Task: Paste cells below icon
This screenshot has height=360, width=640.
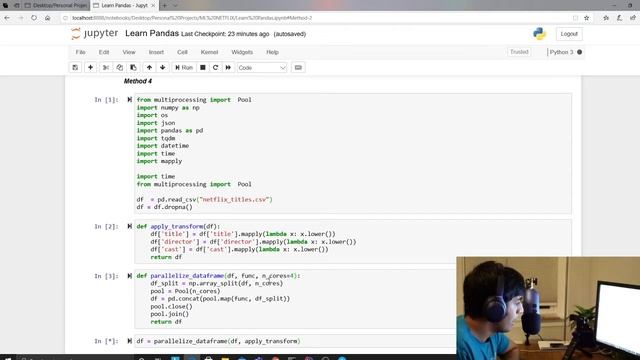Action: point(133,67)
